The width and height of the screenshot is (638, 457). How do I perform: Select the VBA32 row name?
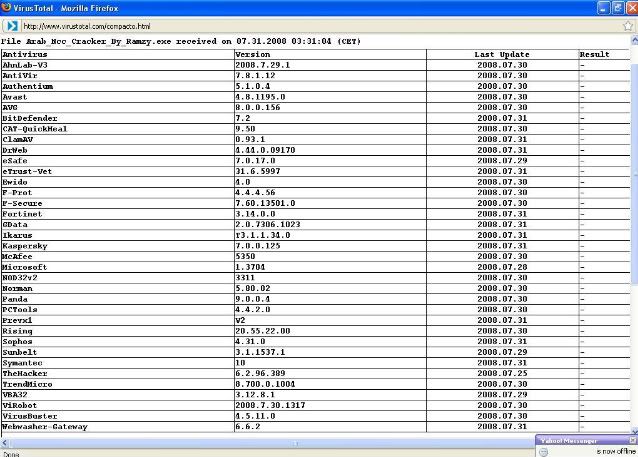pyautogui.click(x=15, y=395)
